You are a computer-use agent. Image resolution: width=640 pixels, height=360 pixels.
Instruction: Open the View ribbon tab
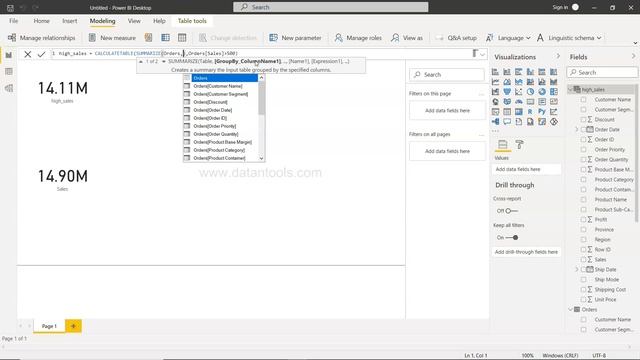[134, 21]
